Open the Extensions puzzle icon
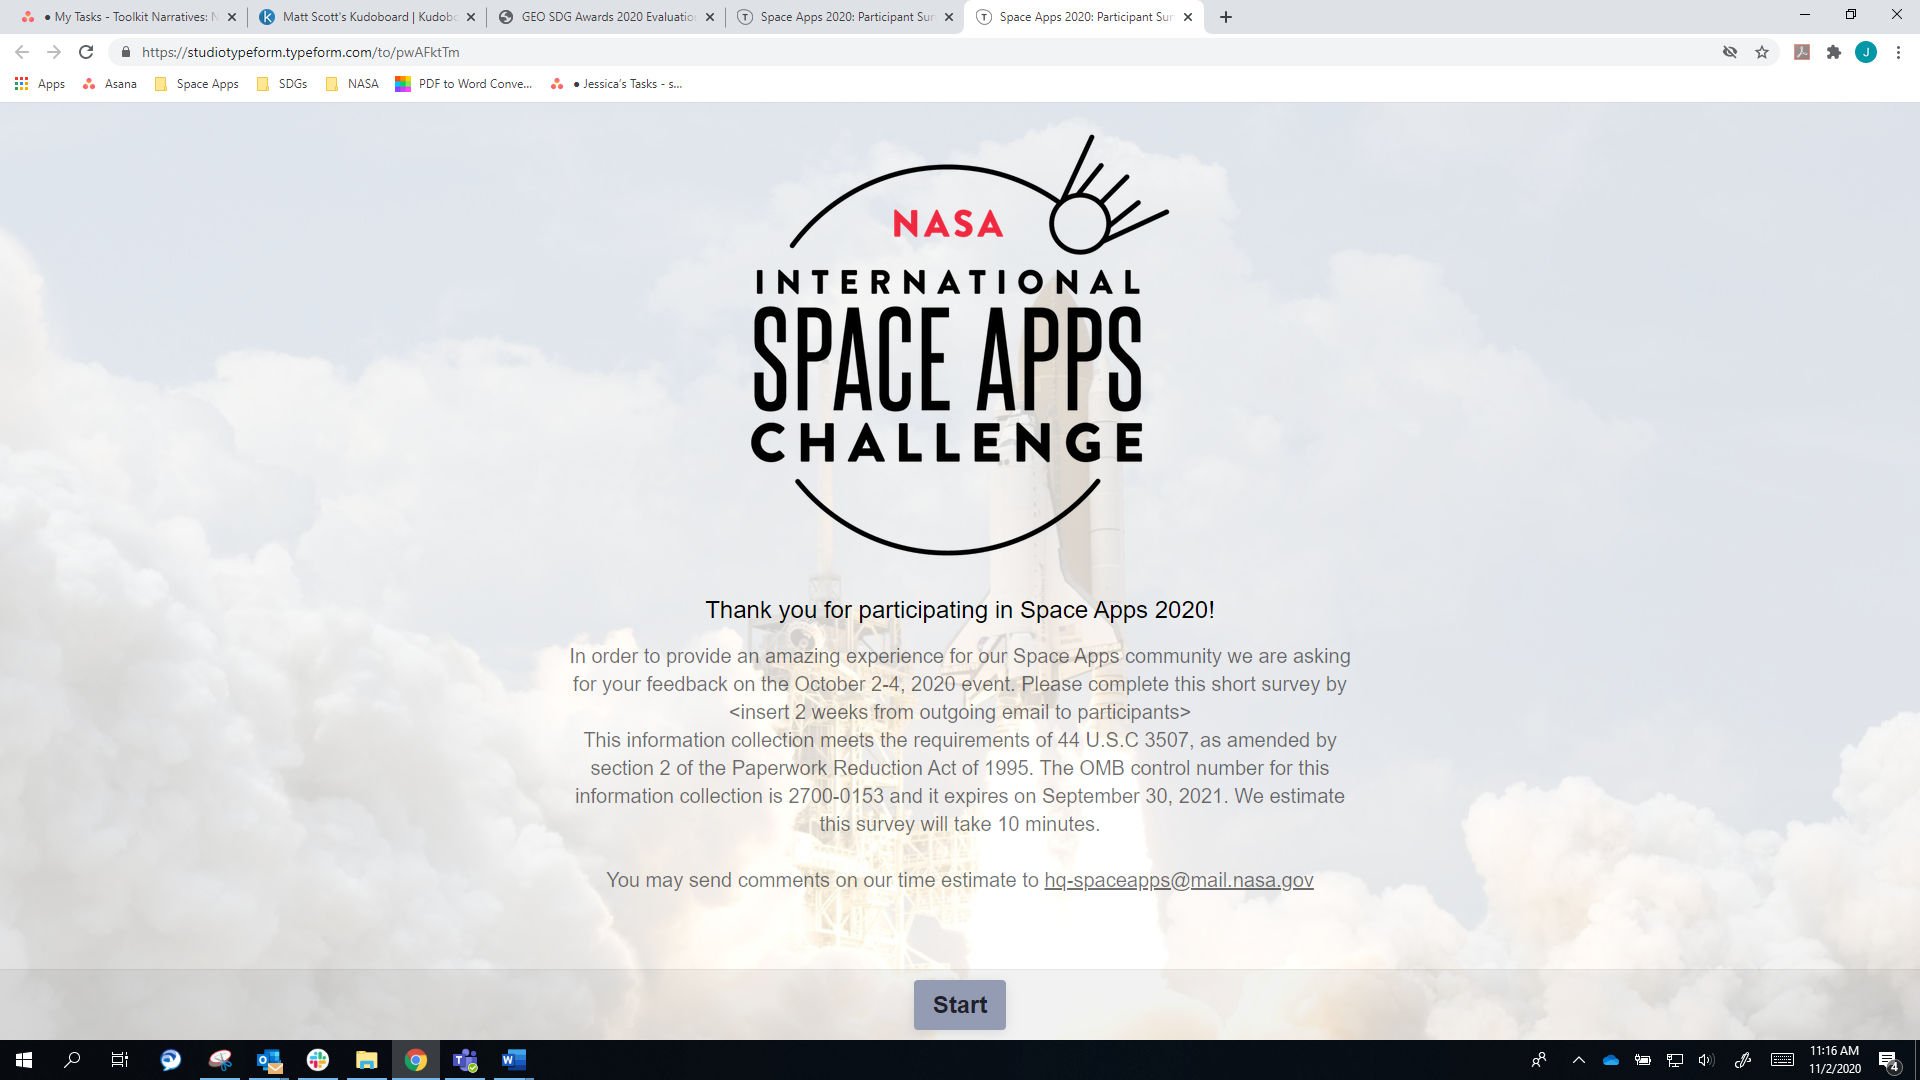1920x1080 pixels. pos(1833,52)
